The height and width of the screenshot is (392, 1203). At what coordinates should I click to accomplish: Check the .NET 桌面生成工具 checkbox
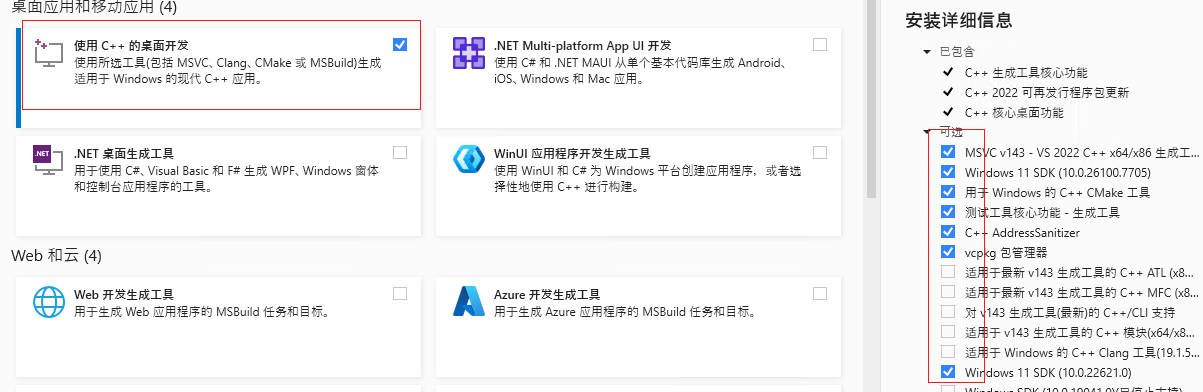click(400, 153)
